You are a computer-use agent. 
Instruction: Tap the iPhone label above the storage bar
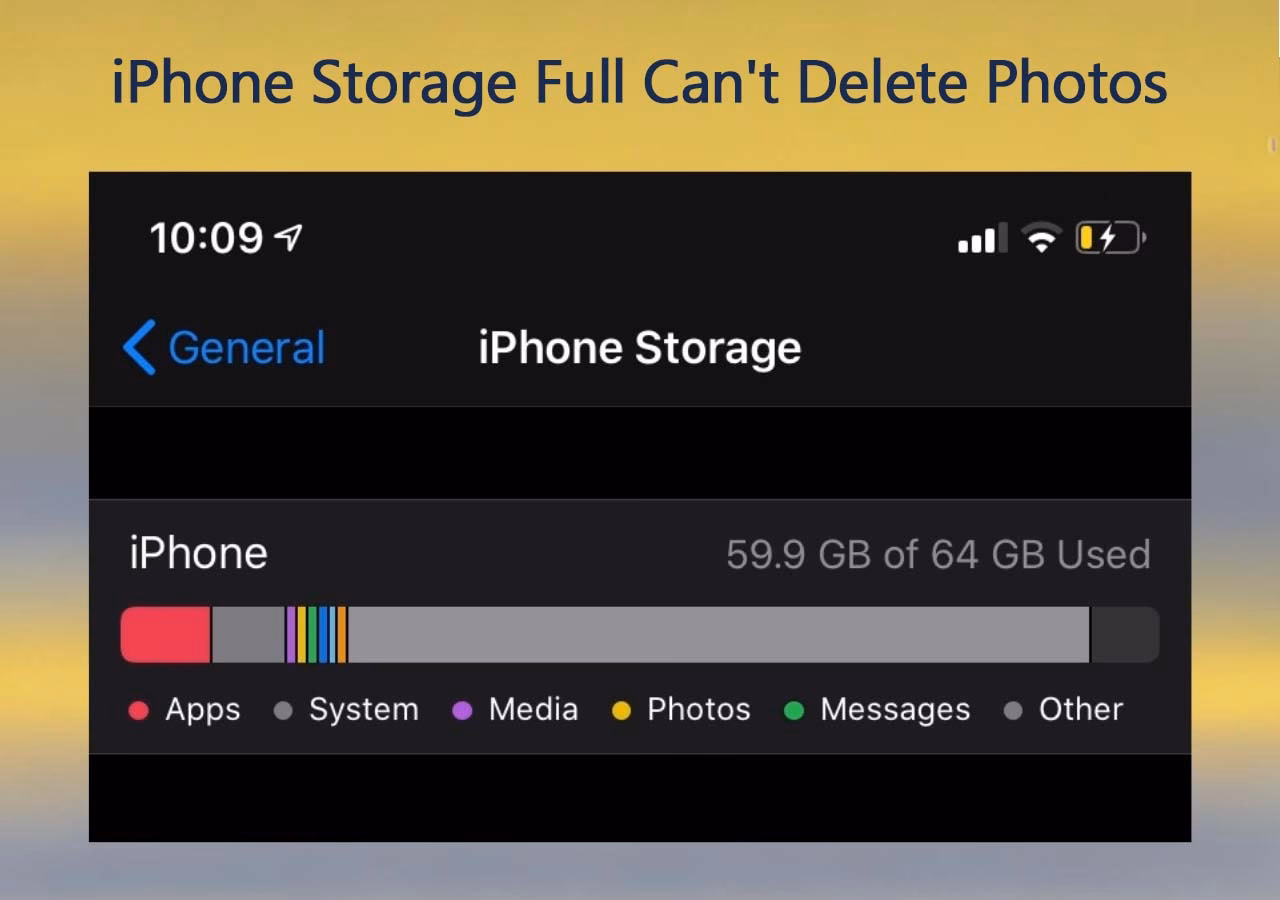(x=197, y=552)
